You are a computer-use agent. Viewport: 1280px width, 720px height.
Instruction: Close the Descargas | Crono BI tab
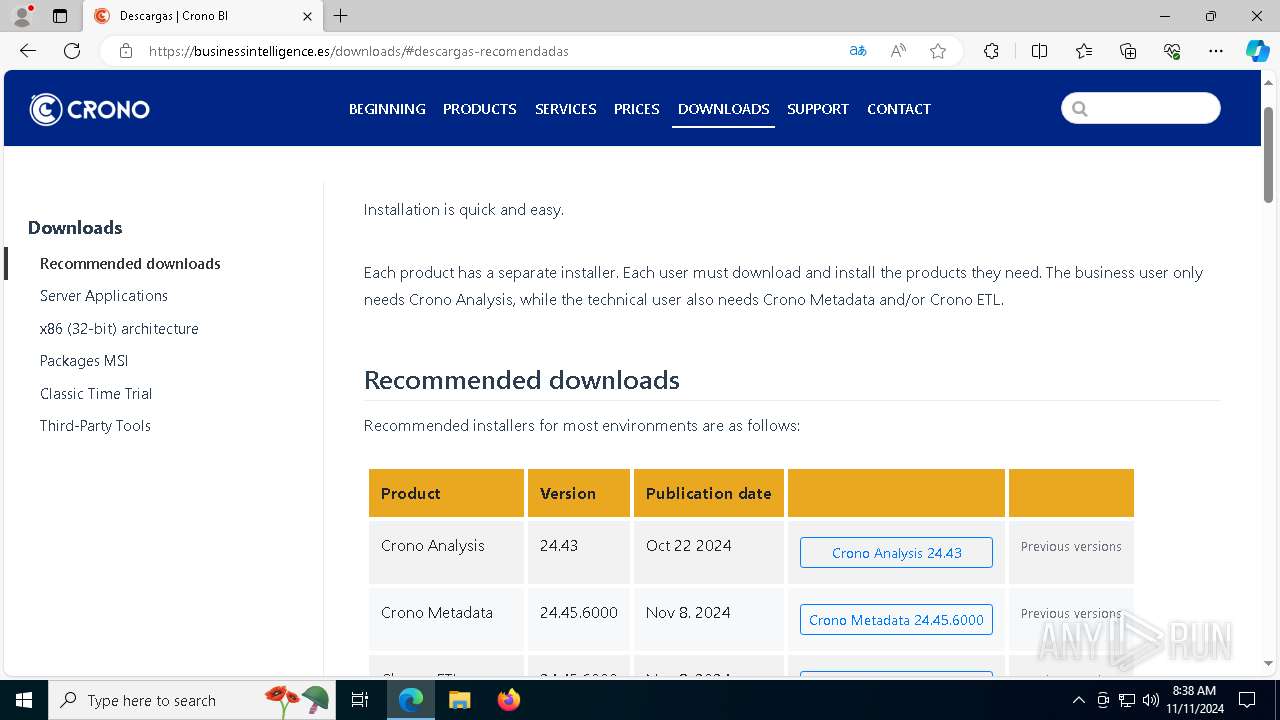pyautogui.click(x=307, y=16)
